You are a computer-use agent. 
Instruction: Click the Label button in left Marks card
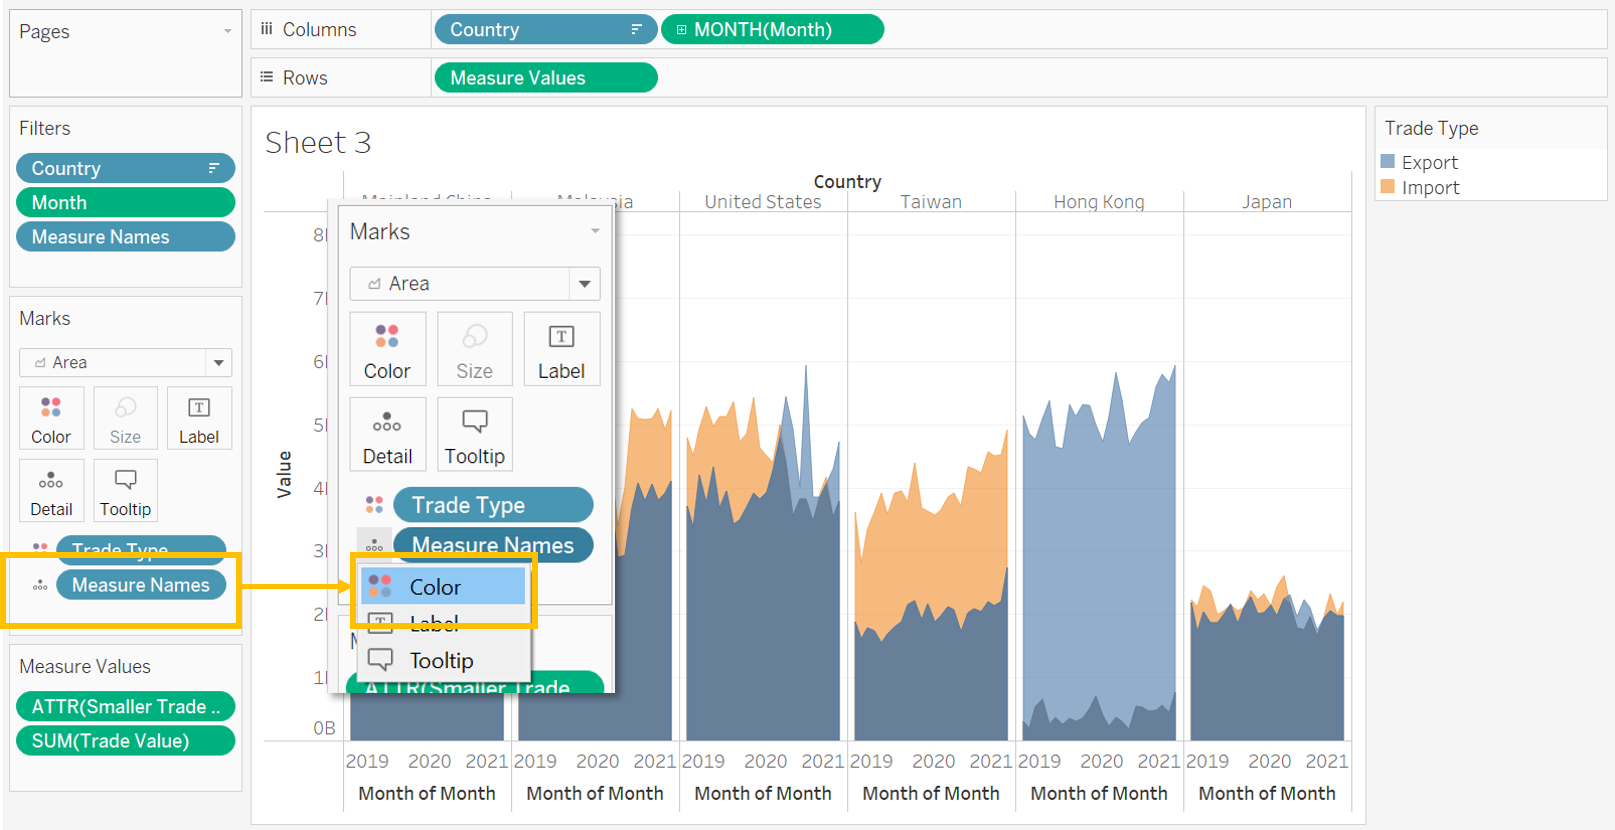[198, 418]
